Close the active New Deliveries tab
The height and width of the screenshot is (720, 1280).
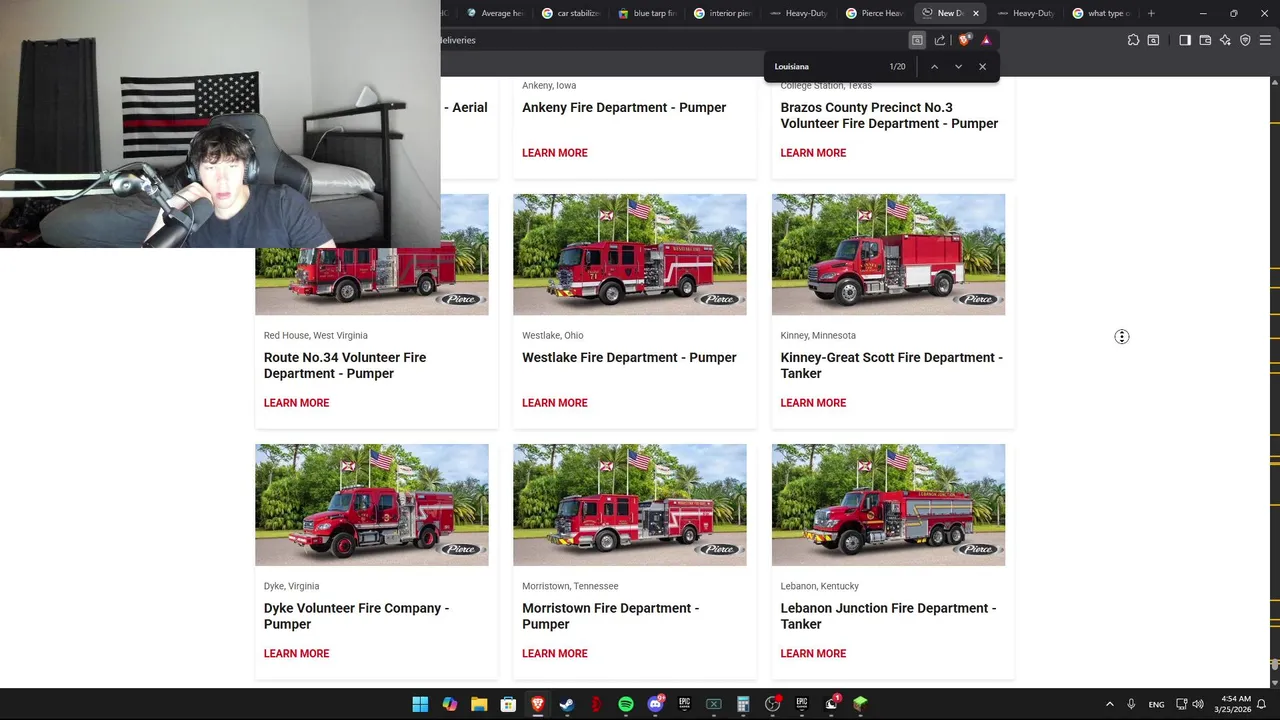coord(975,13)
